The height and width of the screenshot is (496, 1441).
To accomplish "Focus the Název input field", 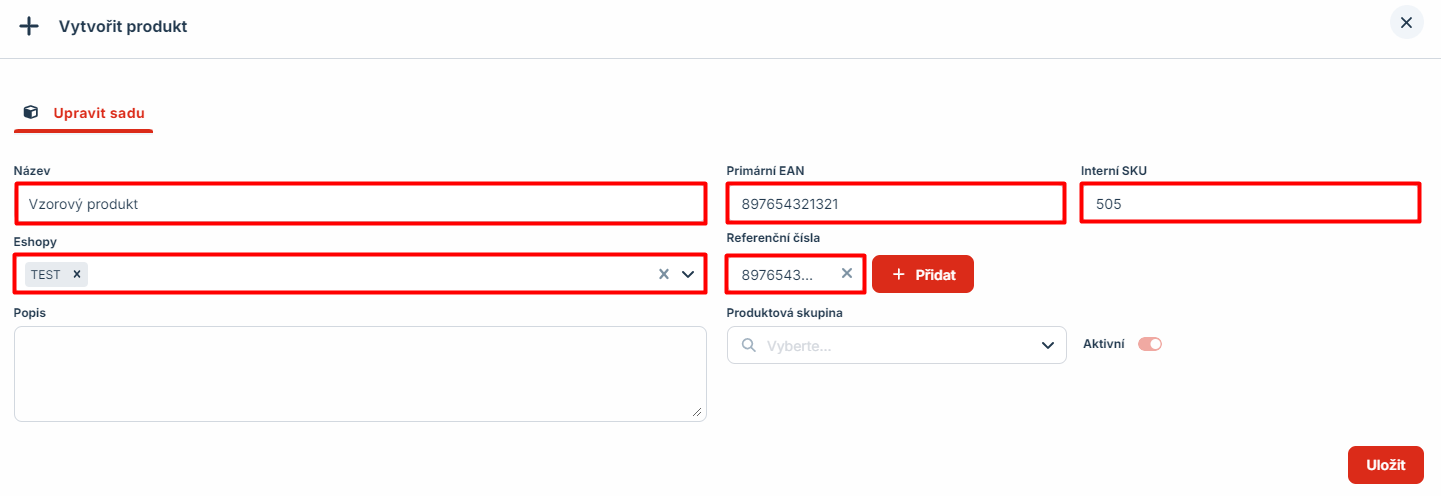I will tap(361, 203).
